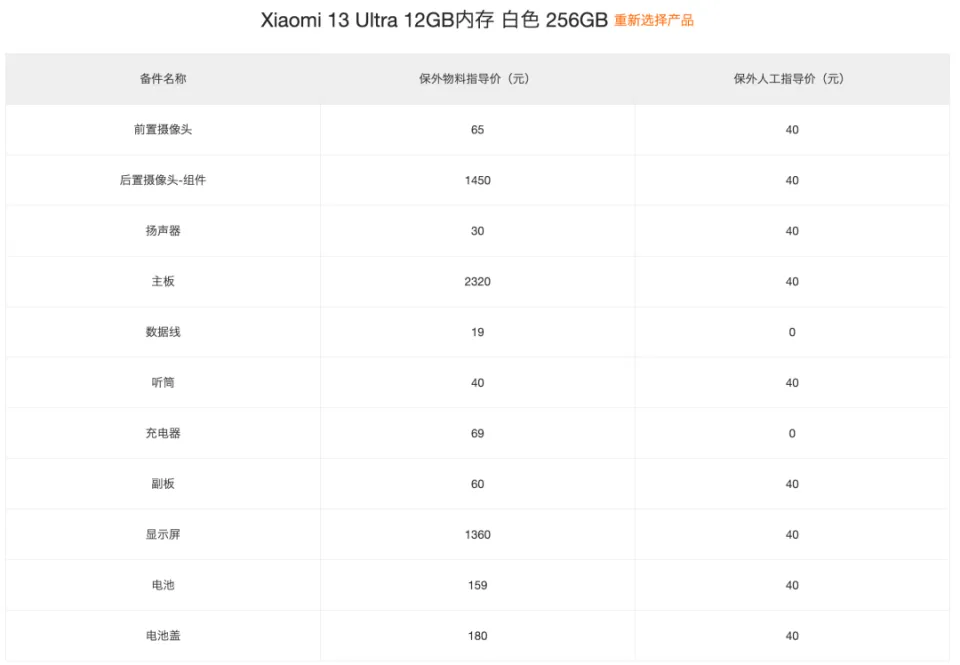Select the 电池盖 material price 180
Image resolution: width=960 pixels, height=665 pixels.
[477, 636]
